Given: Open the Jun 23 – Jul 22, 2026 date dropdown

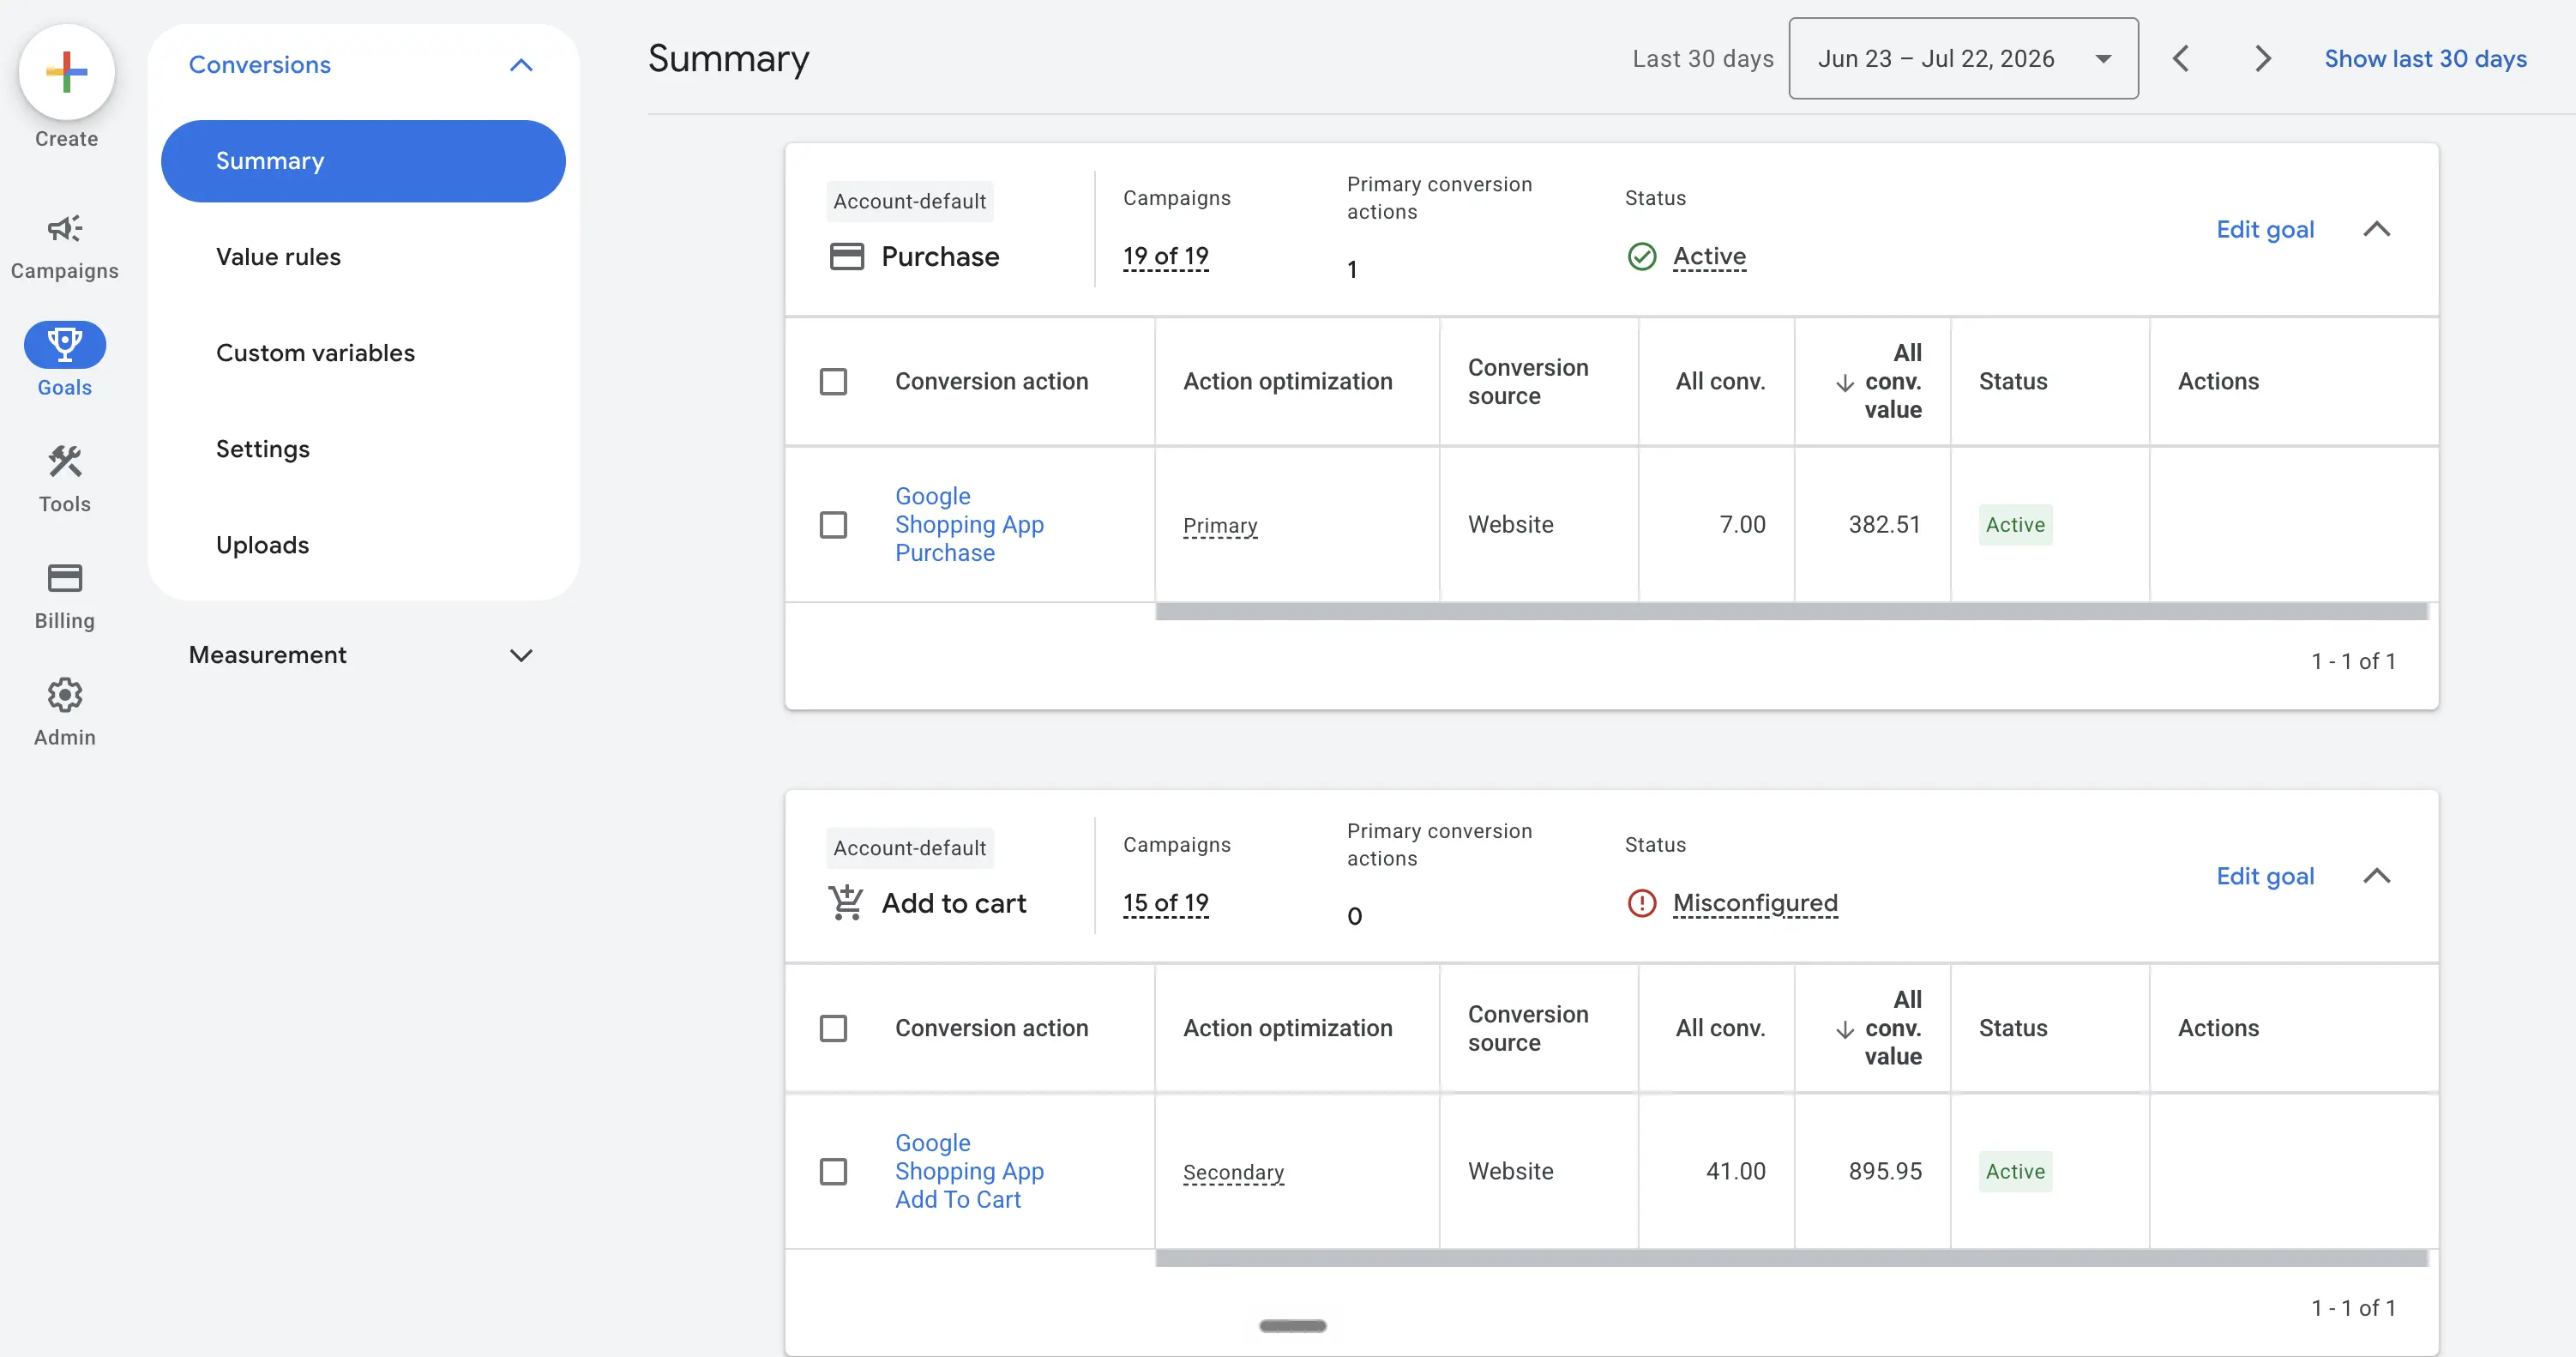Looking at the screenshot, I should [1963, 59].
